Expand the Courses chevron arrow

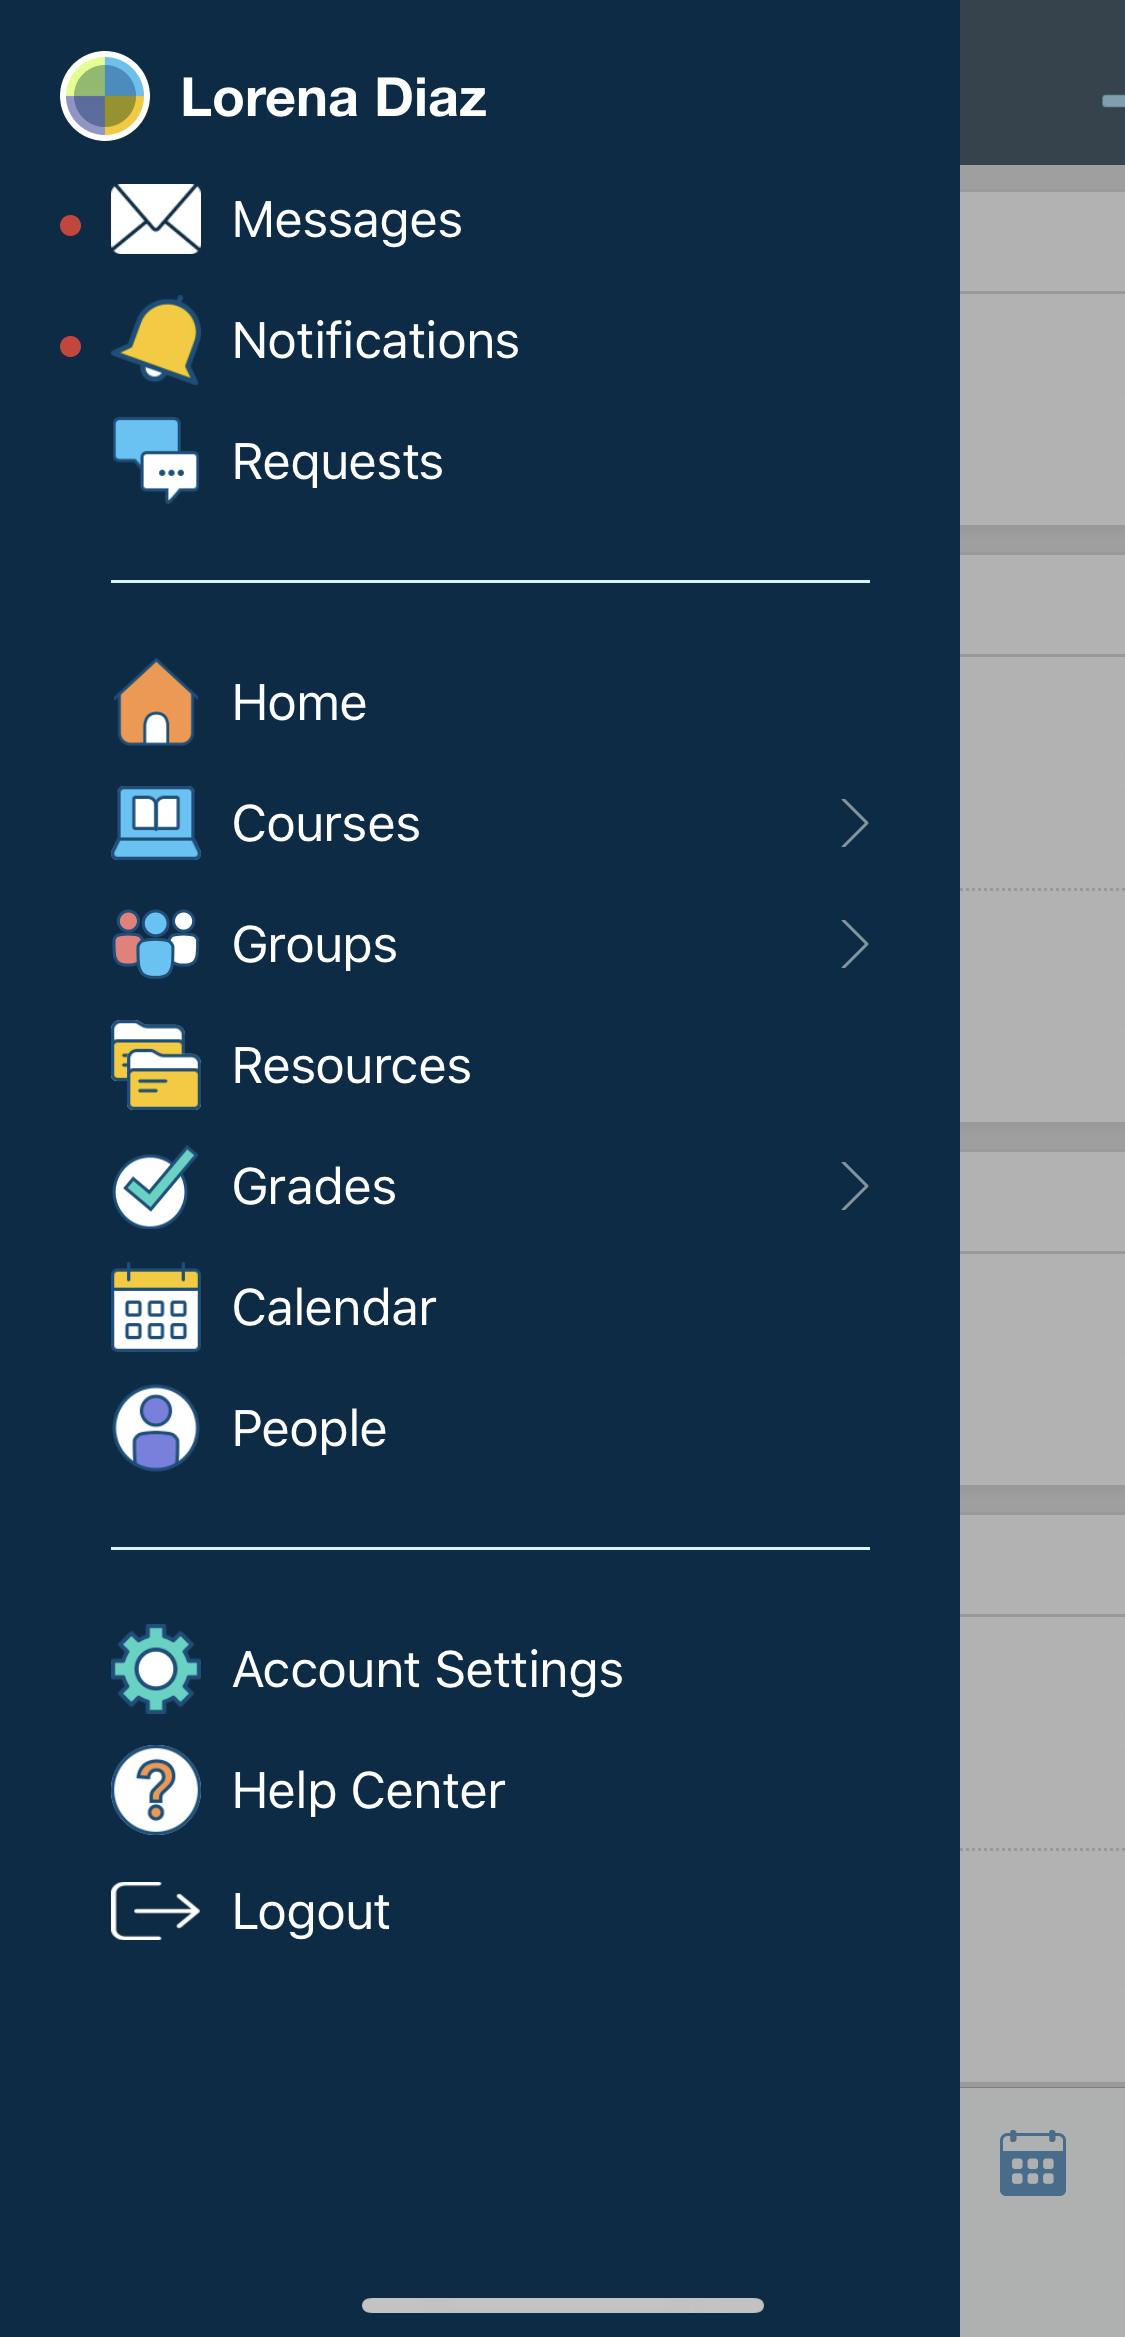coord(854,823)
